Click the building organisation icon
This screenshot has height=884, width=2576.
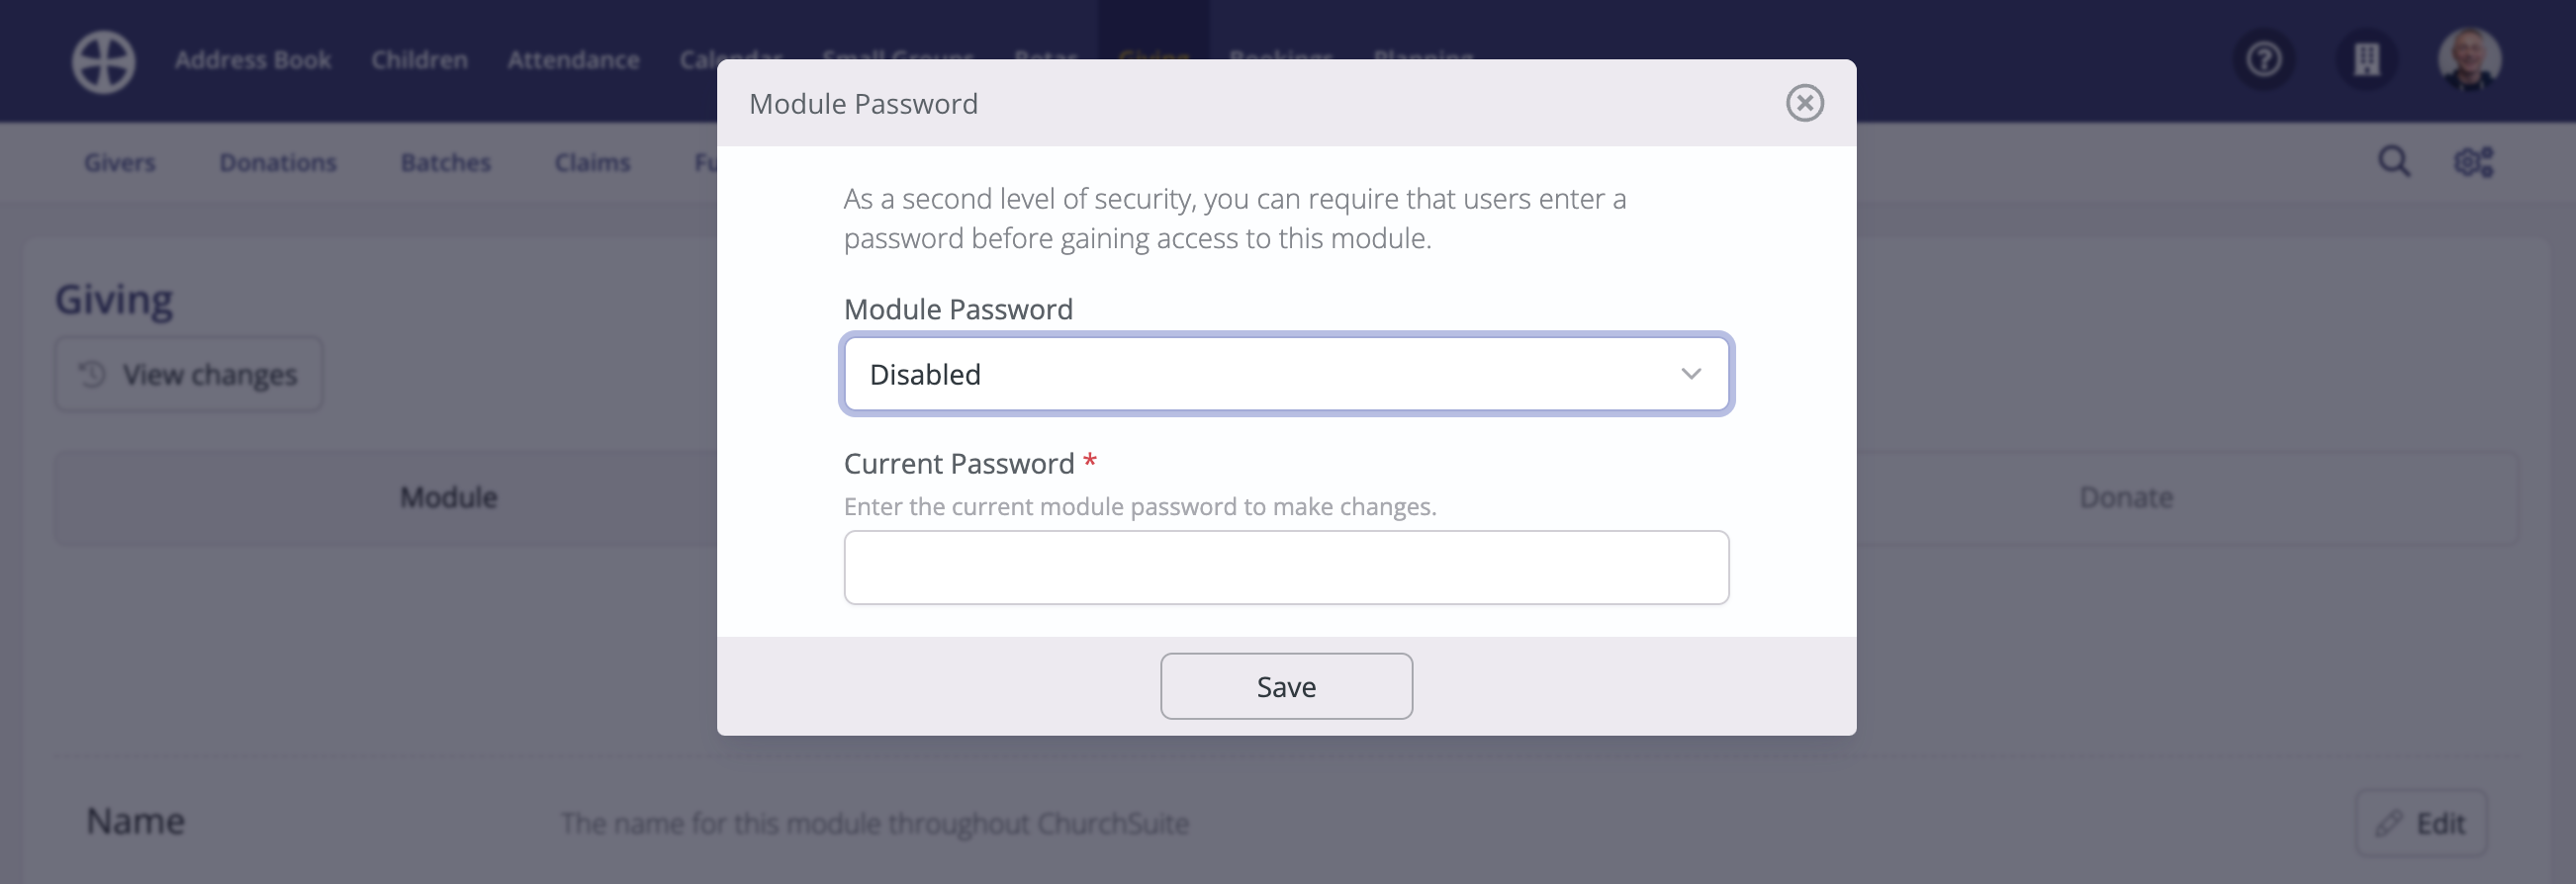[x=2366, y=59]
